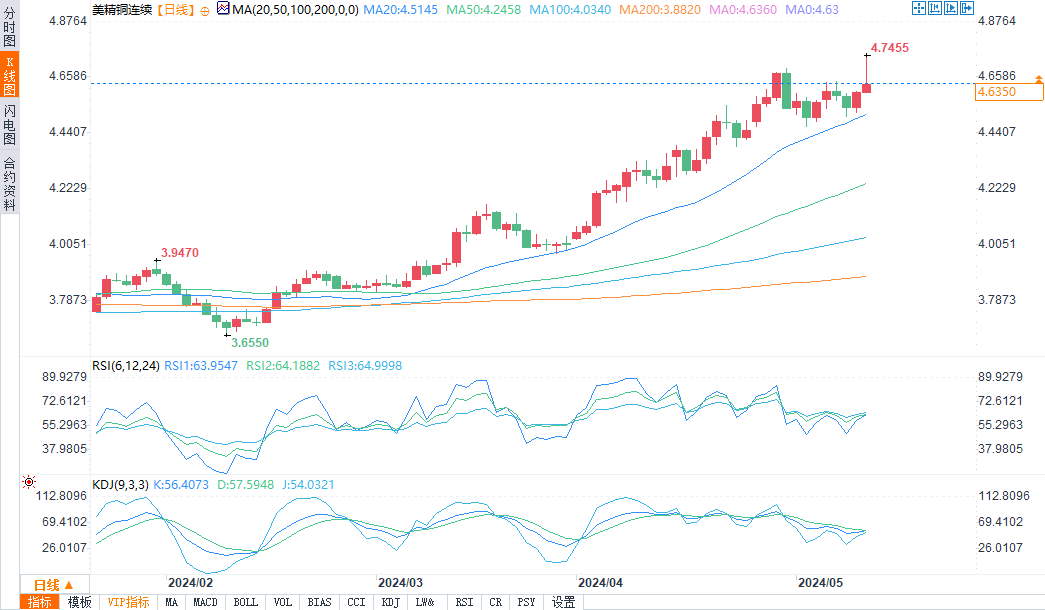Open MA(20,50,100,200,0,0) parameter settings

287,10
